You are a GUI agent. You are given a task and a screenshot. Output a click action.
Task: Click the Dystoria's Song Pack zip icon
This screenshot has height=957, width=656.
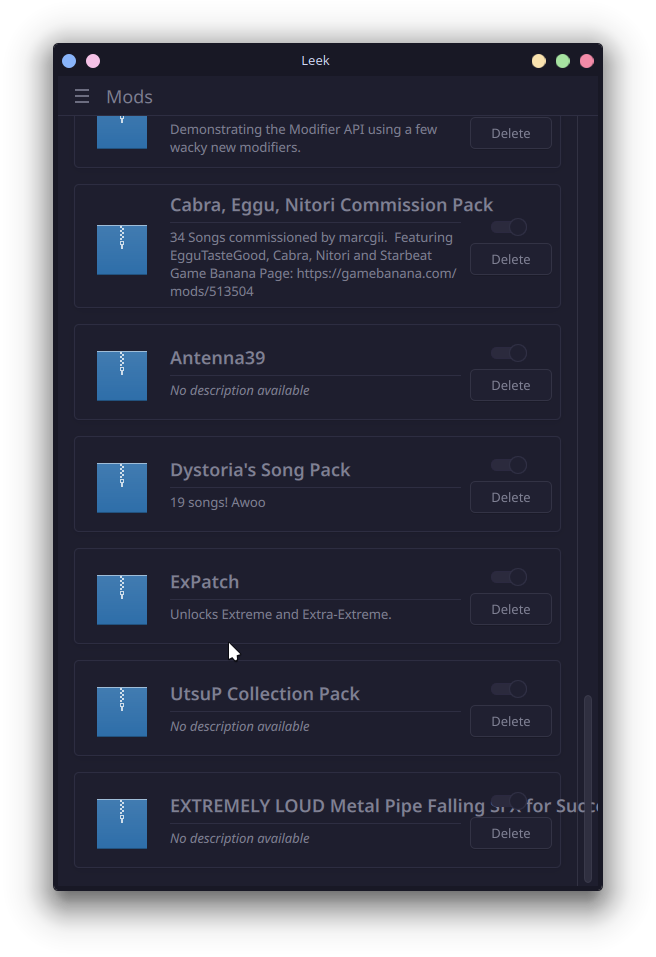pyautogui.click(x=122, y=487)
